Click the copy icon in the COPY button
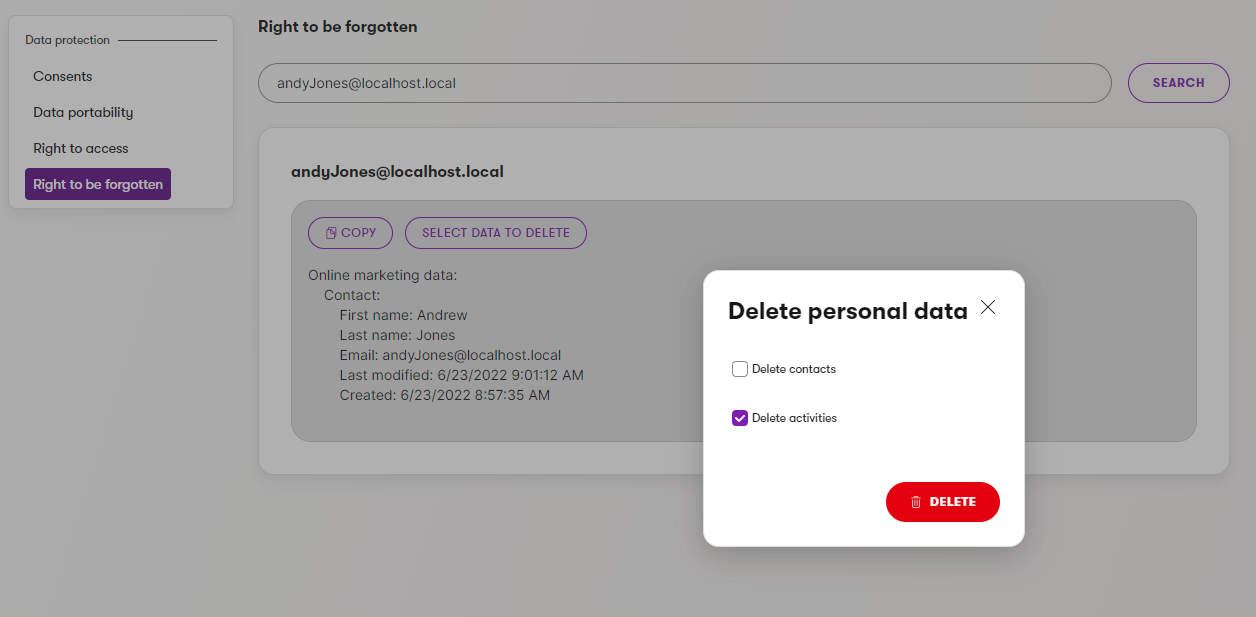 coord(330,233)
